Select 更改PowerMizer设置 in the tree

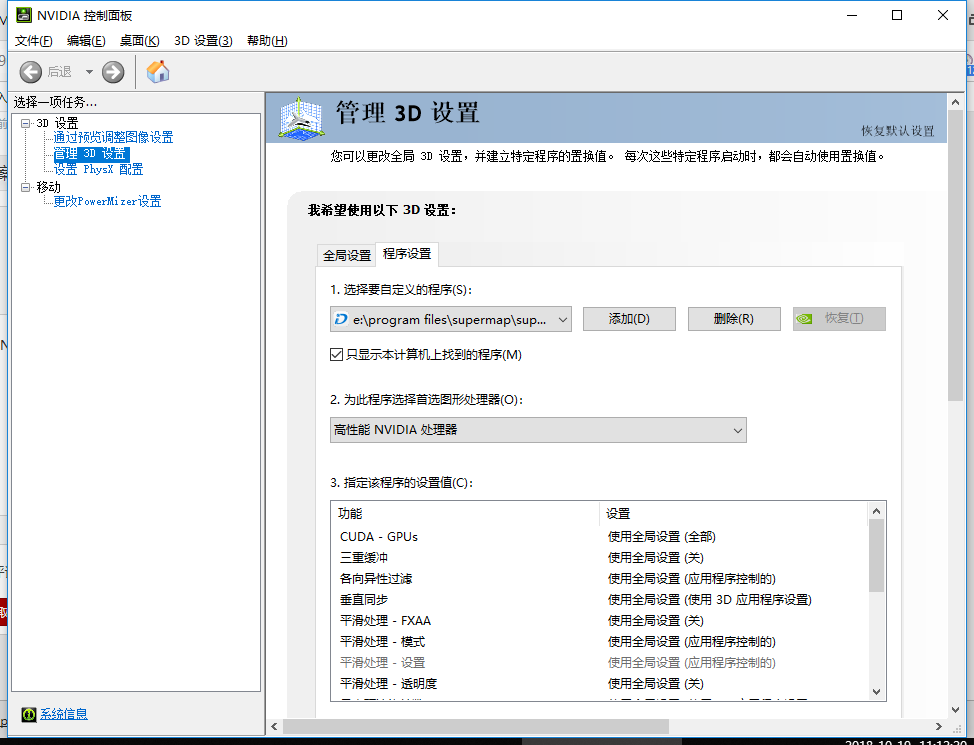click(x=107, y=201)
